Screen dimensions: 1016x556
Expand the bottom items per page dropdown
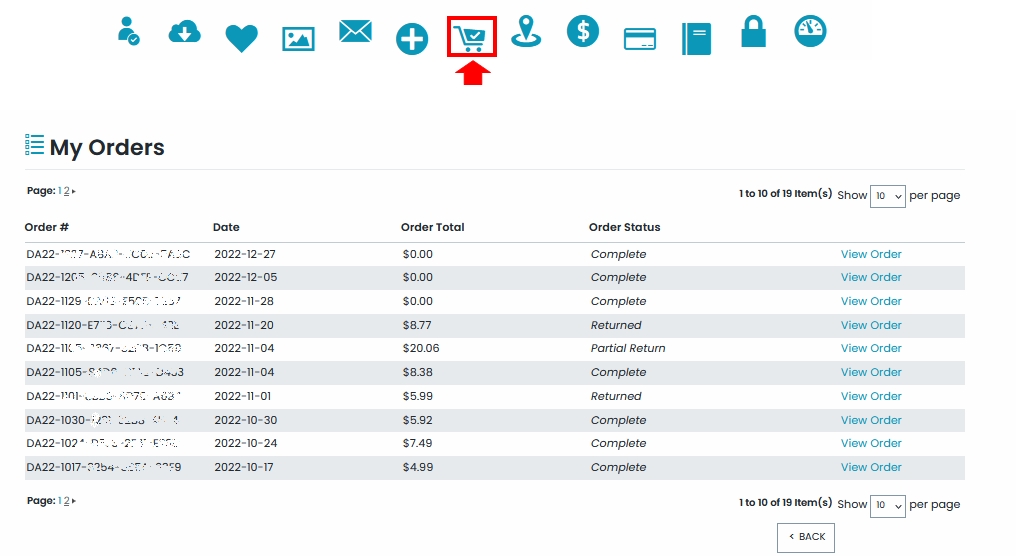pos(887,505)
